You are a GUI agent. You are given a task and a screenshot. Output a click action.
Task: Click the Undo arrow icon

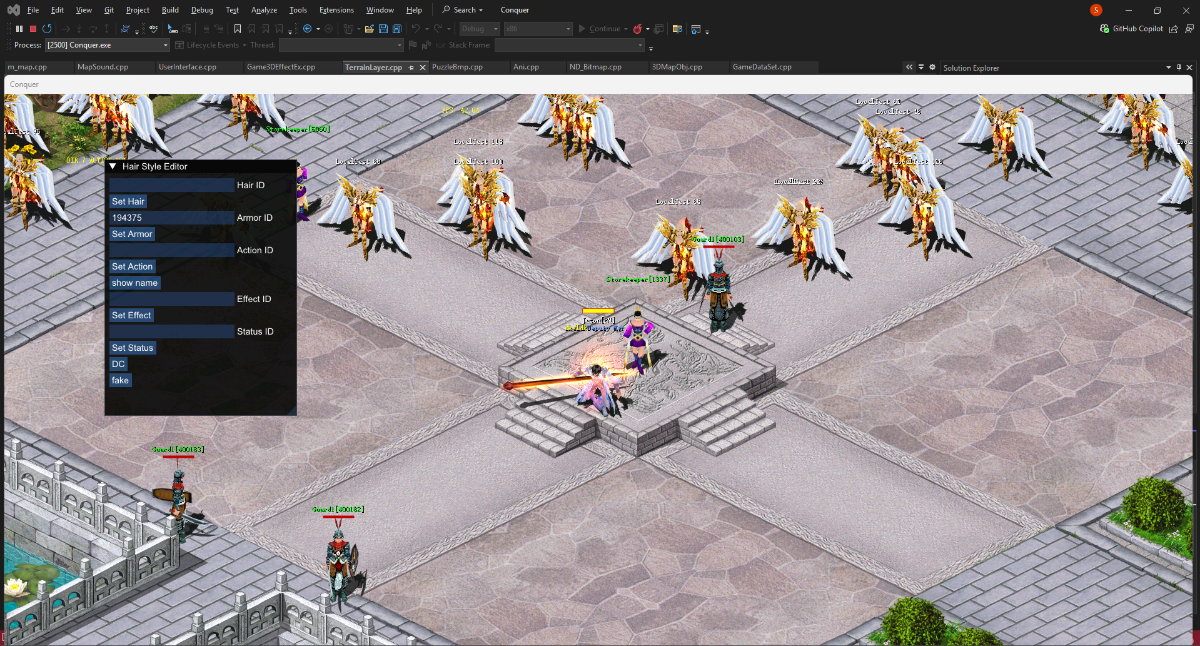coord(416,29)
